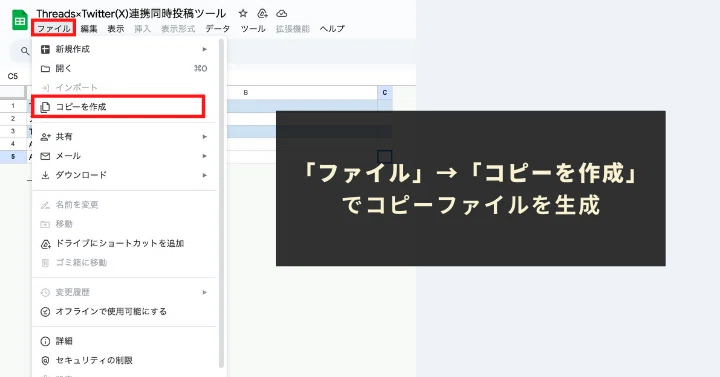Expand the ダウンロード submenu arrow
This screenshot has height=377, width=720.
coord(205,175)
